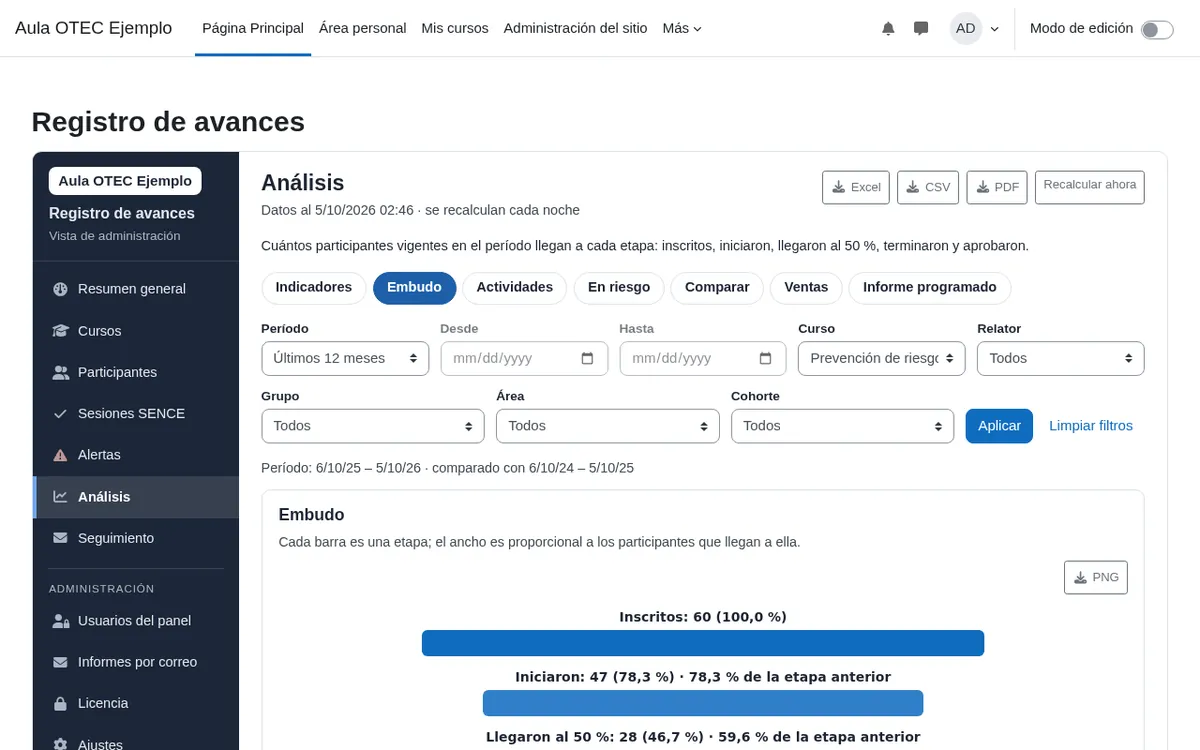Image resolution: width=1200 pixels, height=750 pixels.
Task: Click the Informes por correo envelope icon
Action: [60, 662]
